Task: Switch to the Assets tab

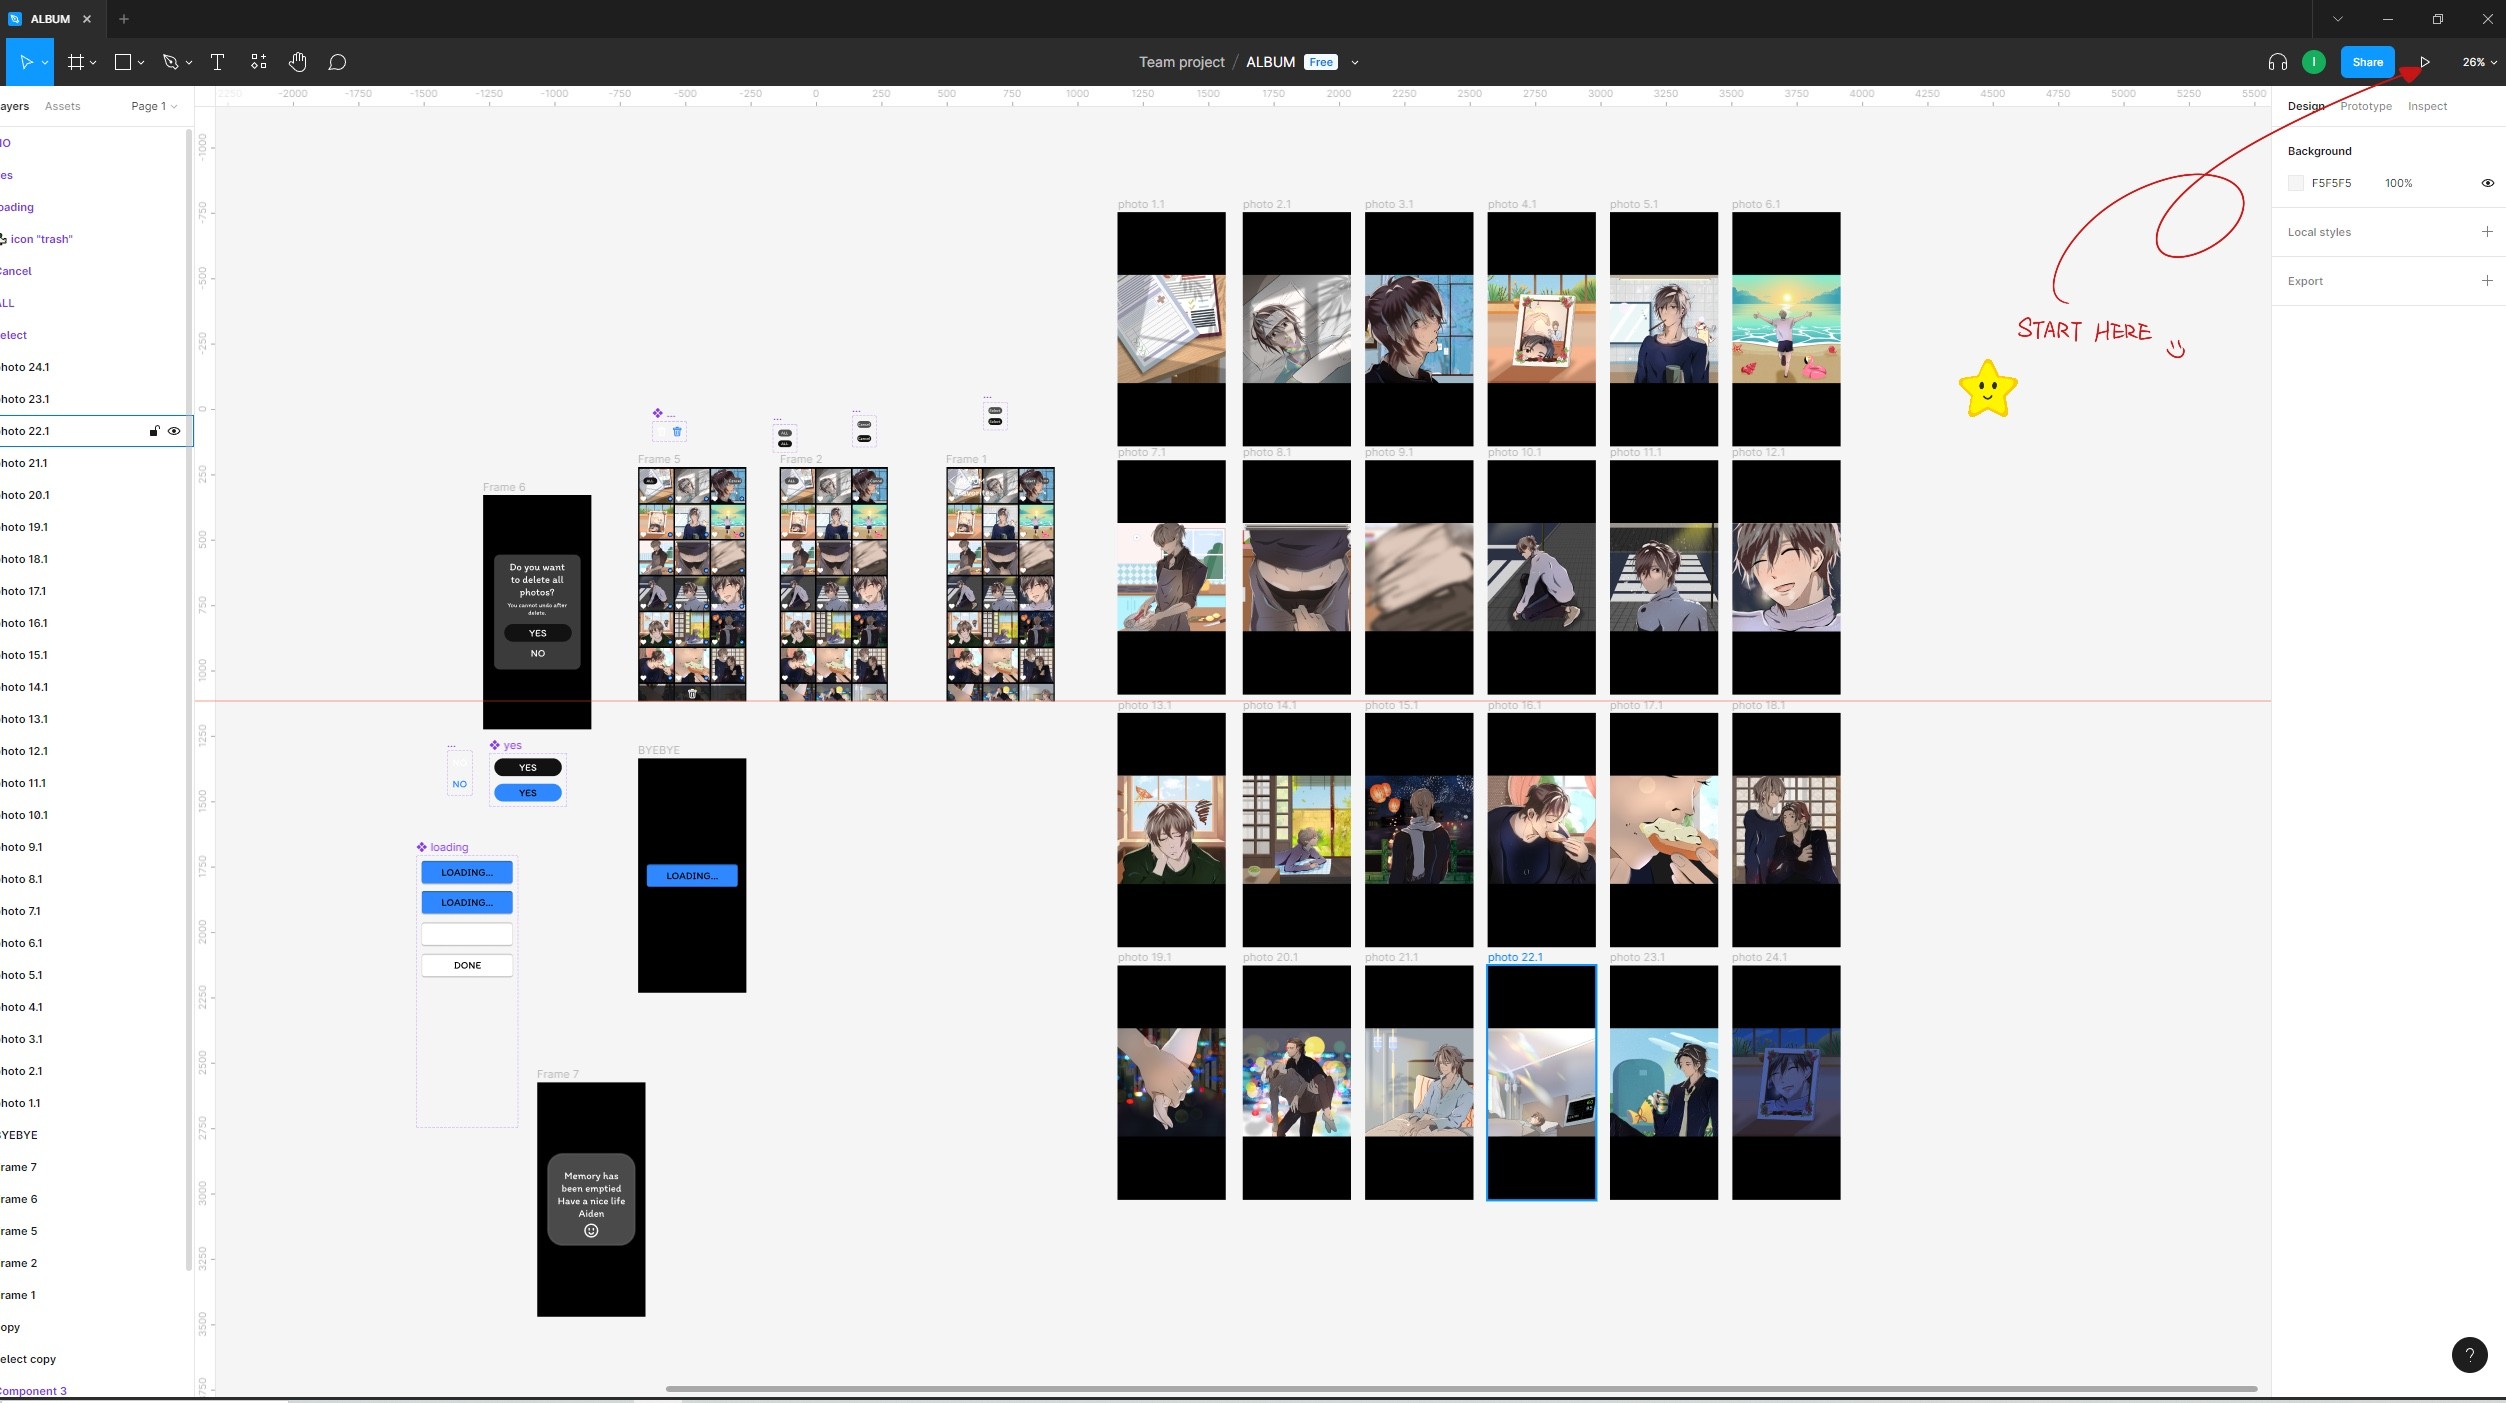Action: coord(62,106)
